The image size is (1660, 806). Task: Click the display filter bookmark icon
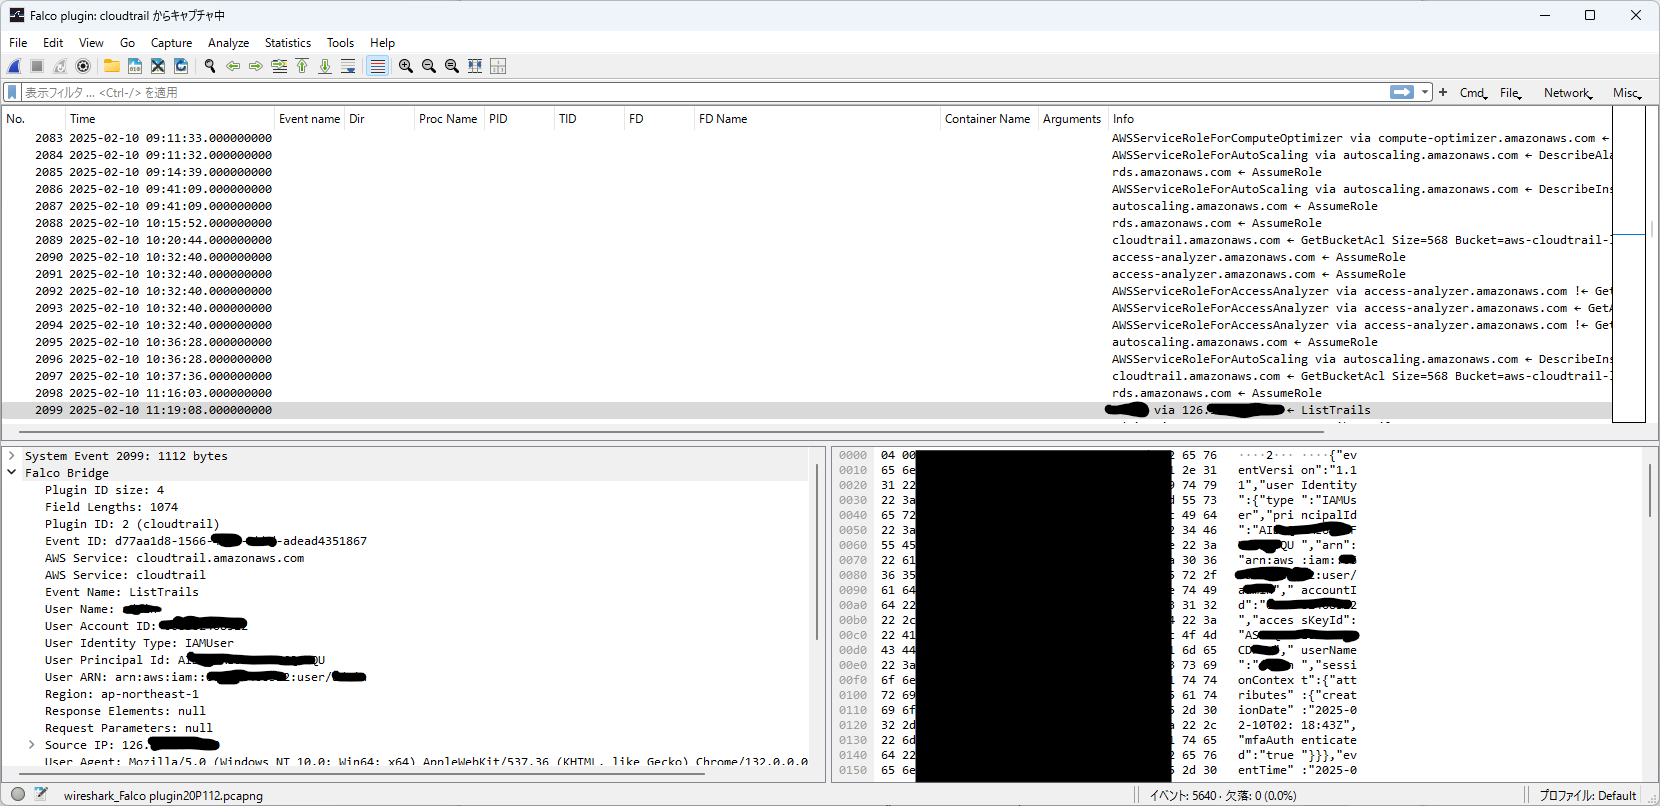coord(12,92)
